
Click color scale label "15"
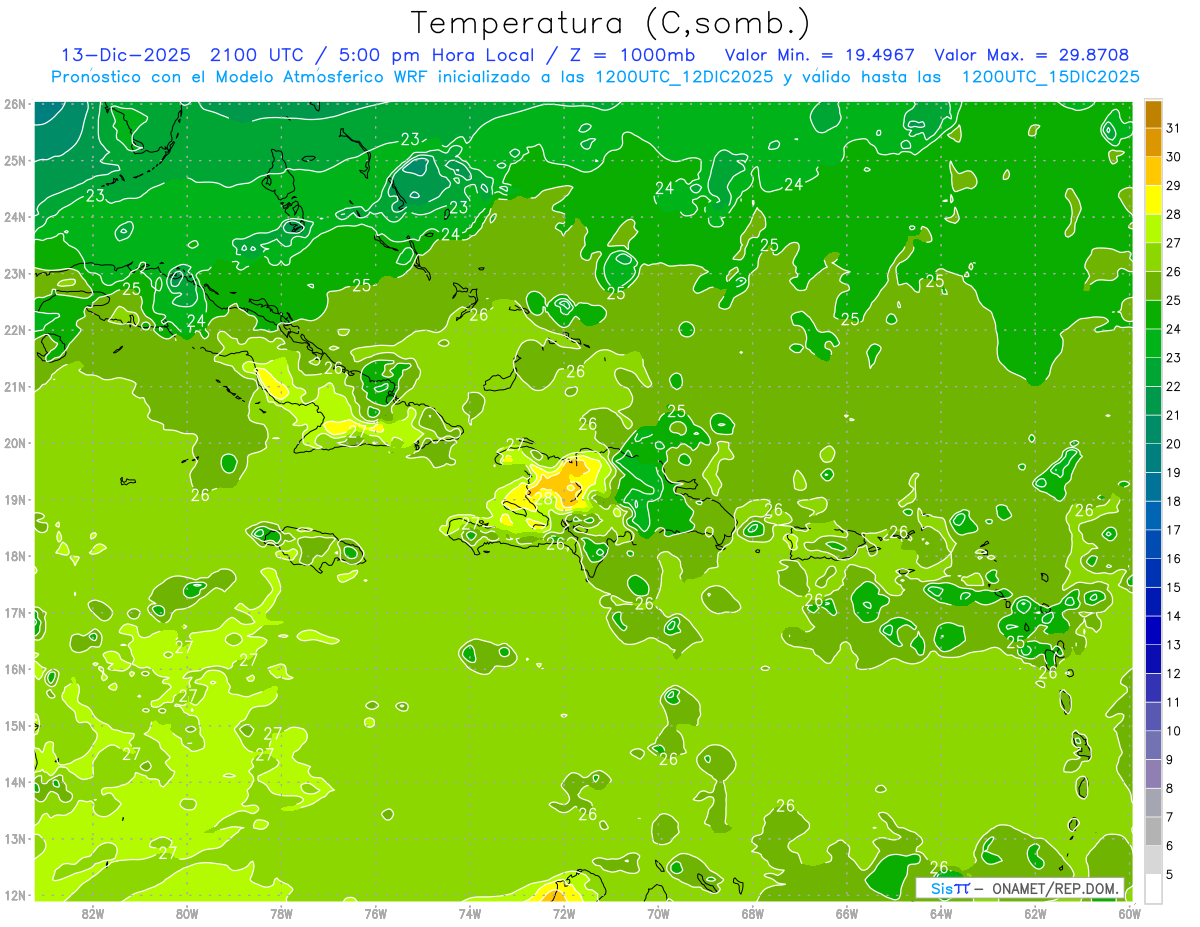(1173, 587)
